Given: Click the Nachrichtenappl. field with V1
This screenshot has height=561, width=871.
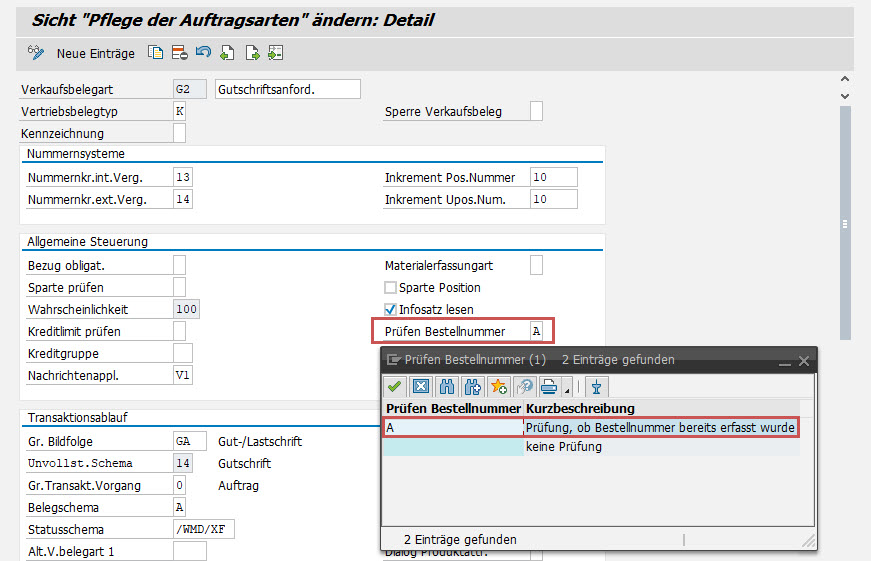Looking at the screenshot, I should (183, 375).
